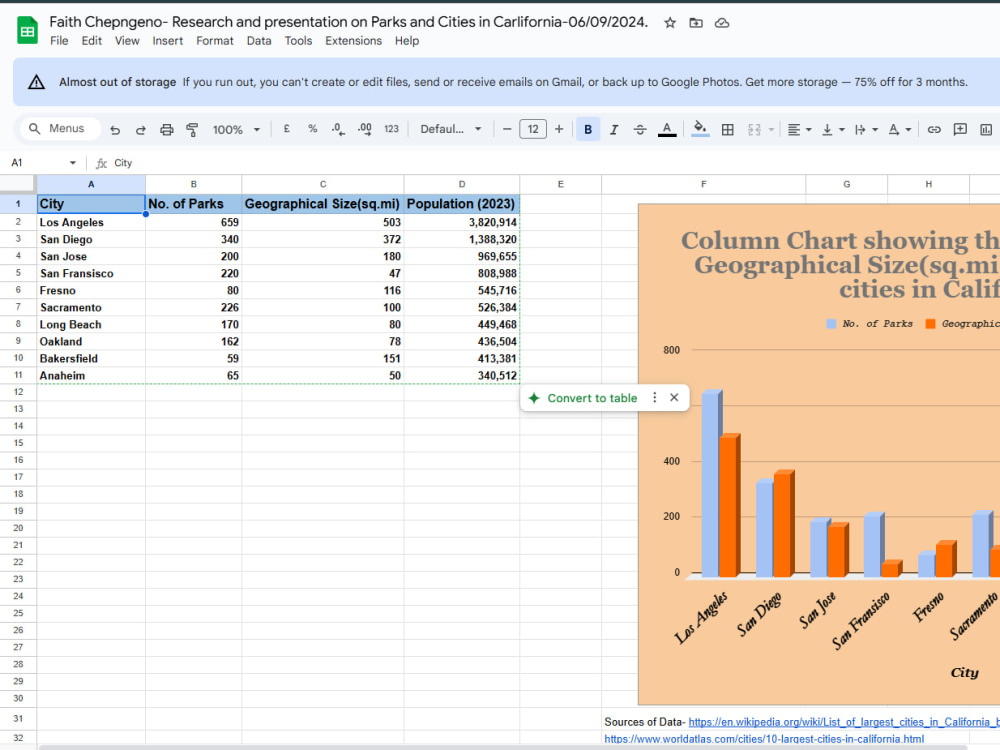The width and height of the screenshot is (1000, 750).
Task: Open the name box dropdown arrow
Action: (73, 163)
